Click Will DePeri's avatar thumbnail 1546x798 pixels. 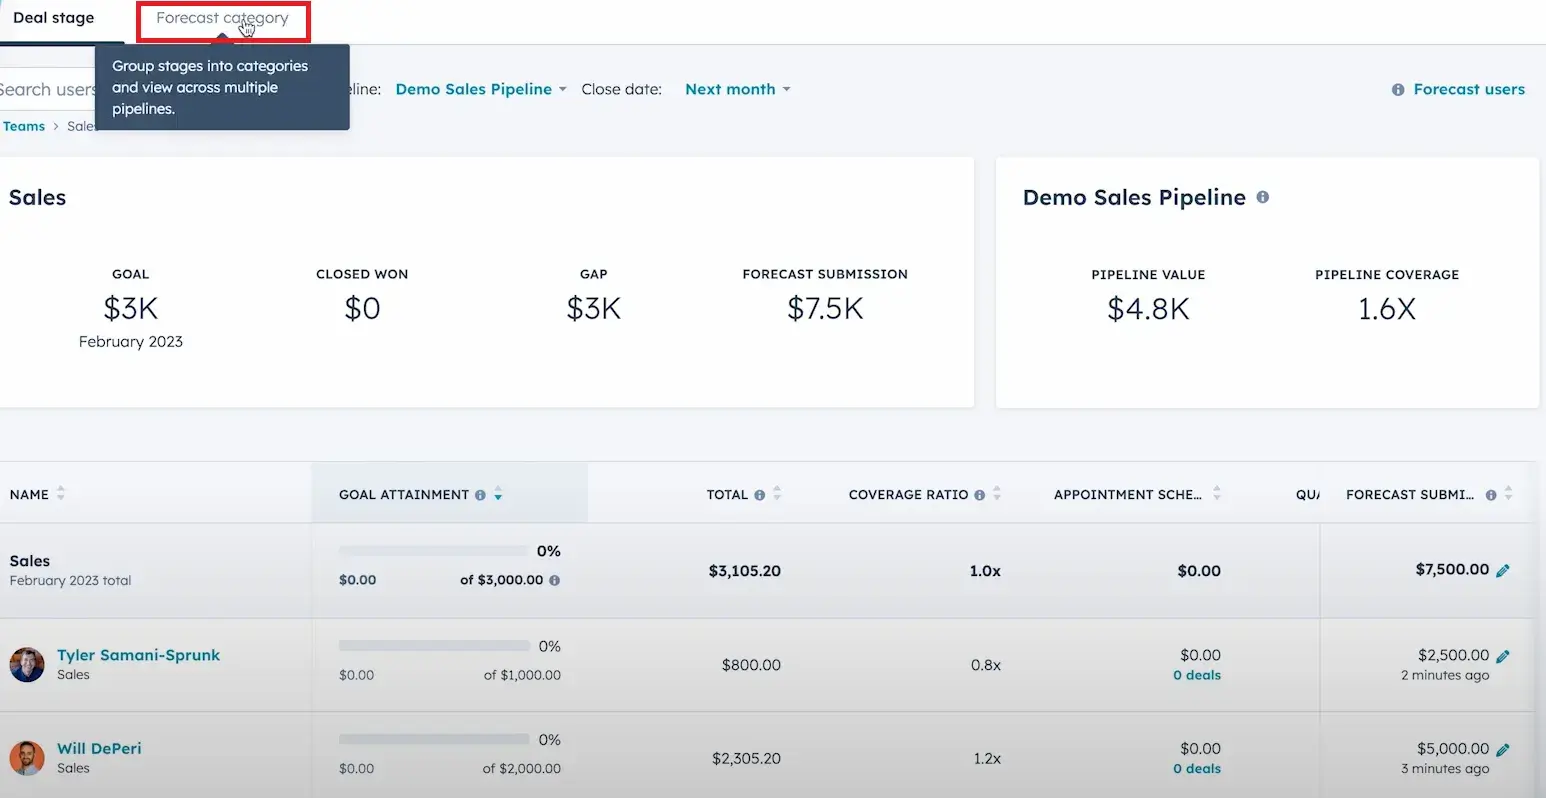(27, 758)
